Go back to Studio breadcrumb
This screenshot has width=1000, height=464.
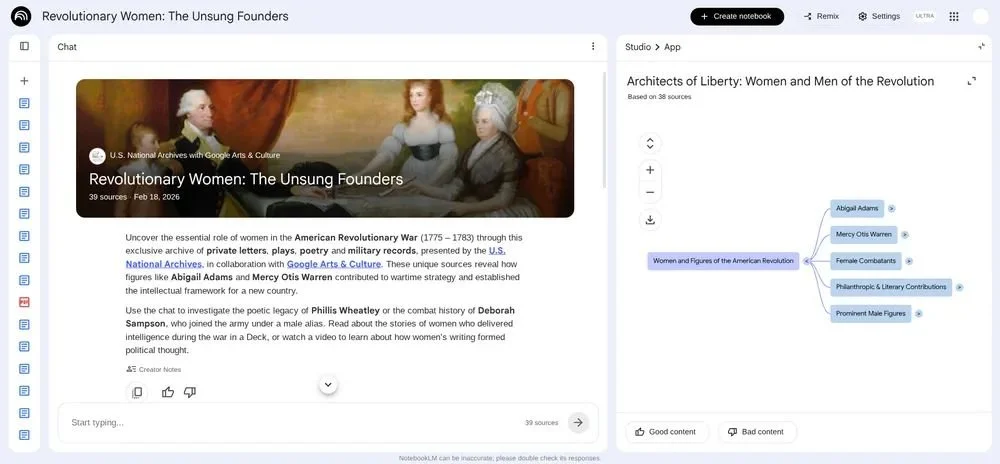tap(638, 47)
